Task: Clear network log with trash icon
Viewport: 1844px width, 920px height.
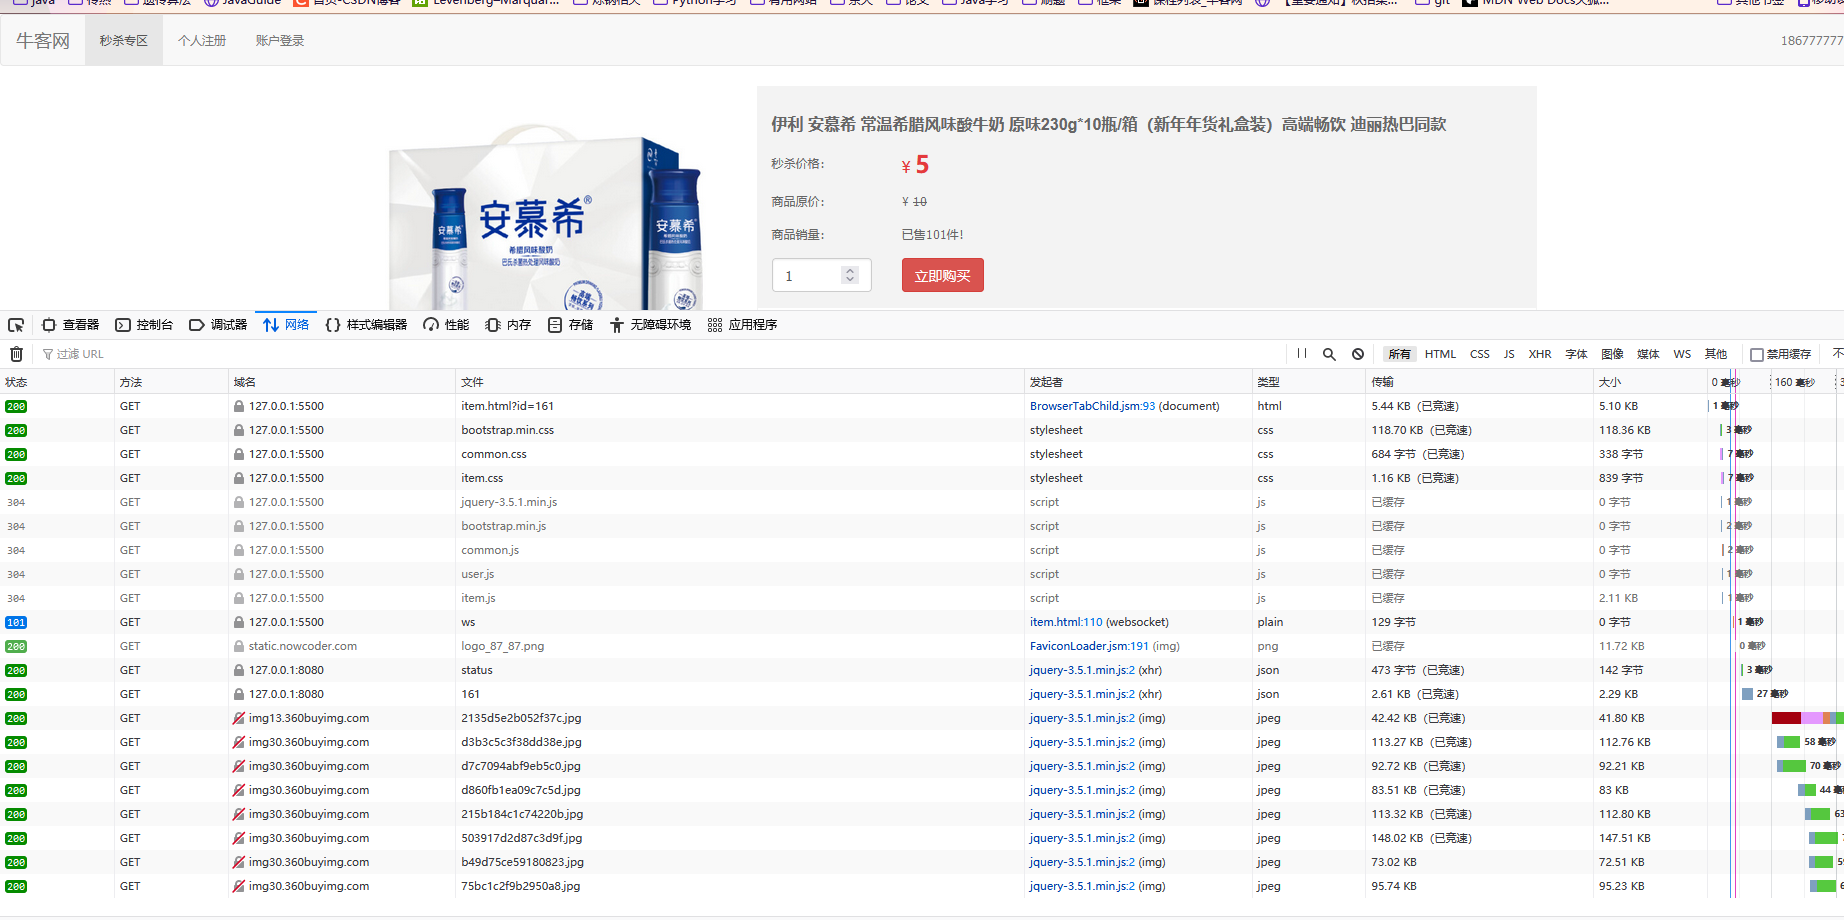Action: pyautogui.click(x=16, y=354)
